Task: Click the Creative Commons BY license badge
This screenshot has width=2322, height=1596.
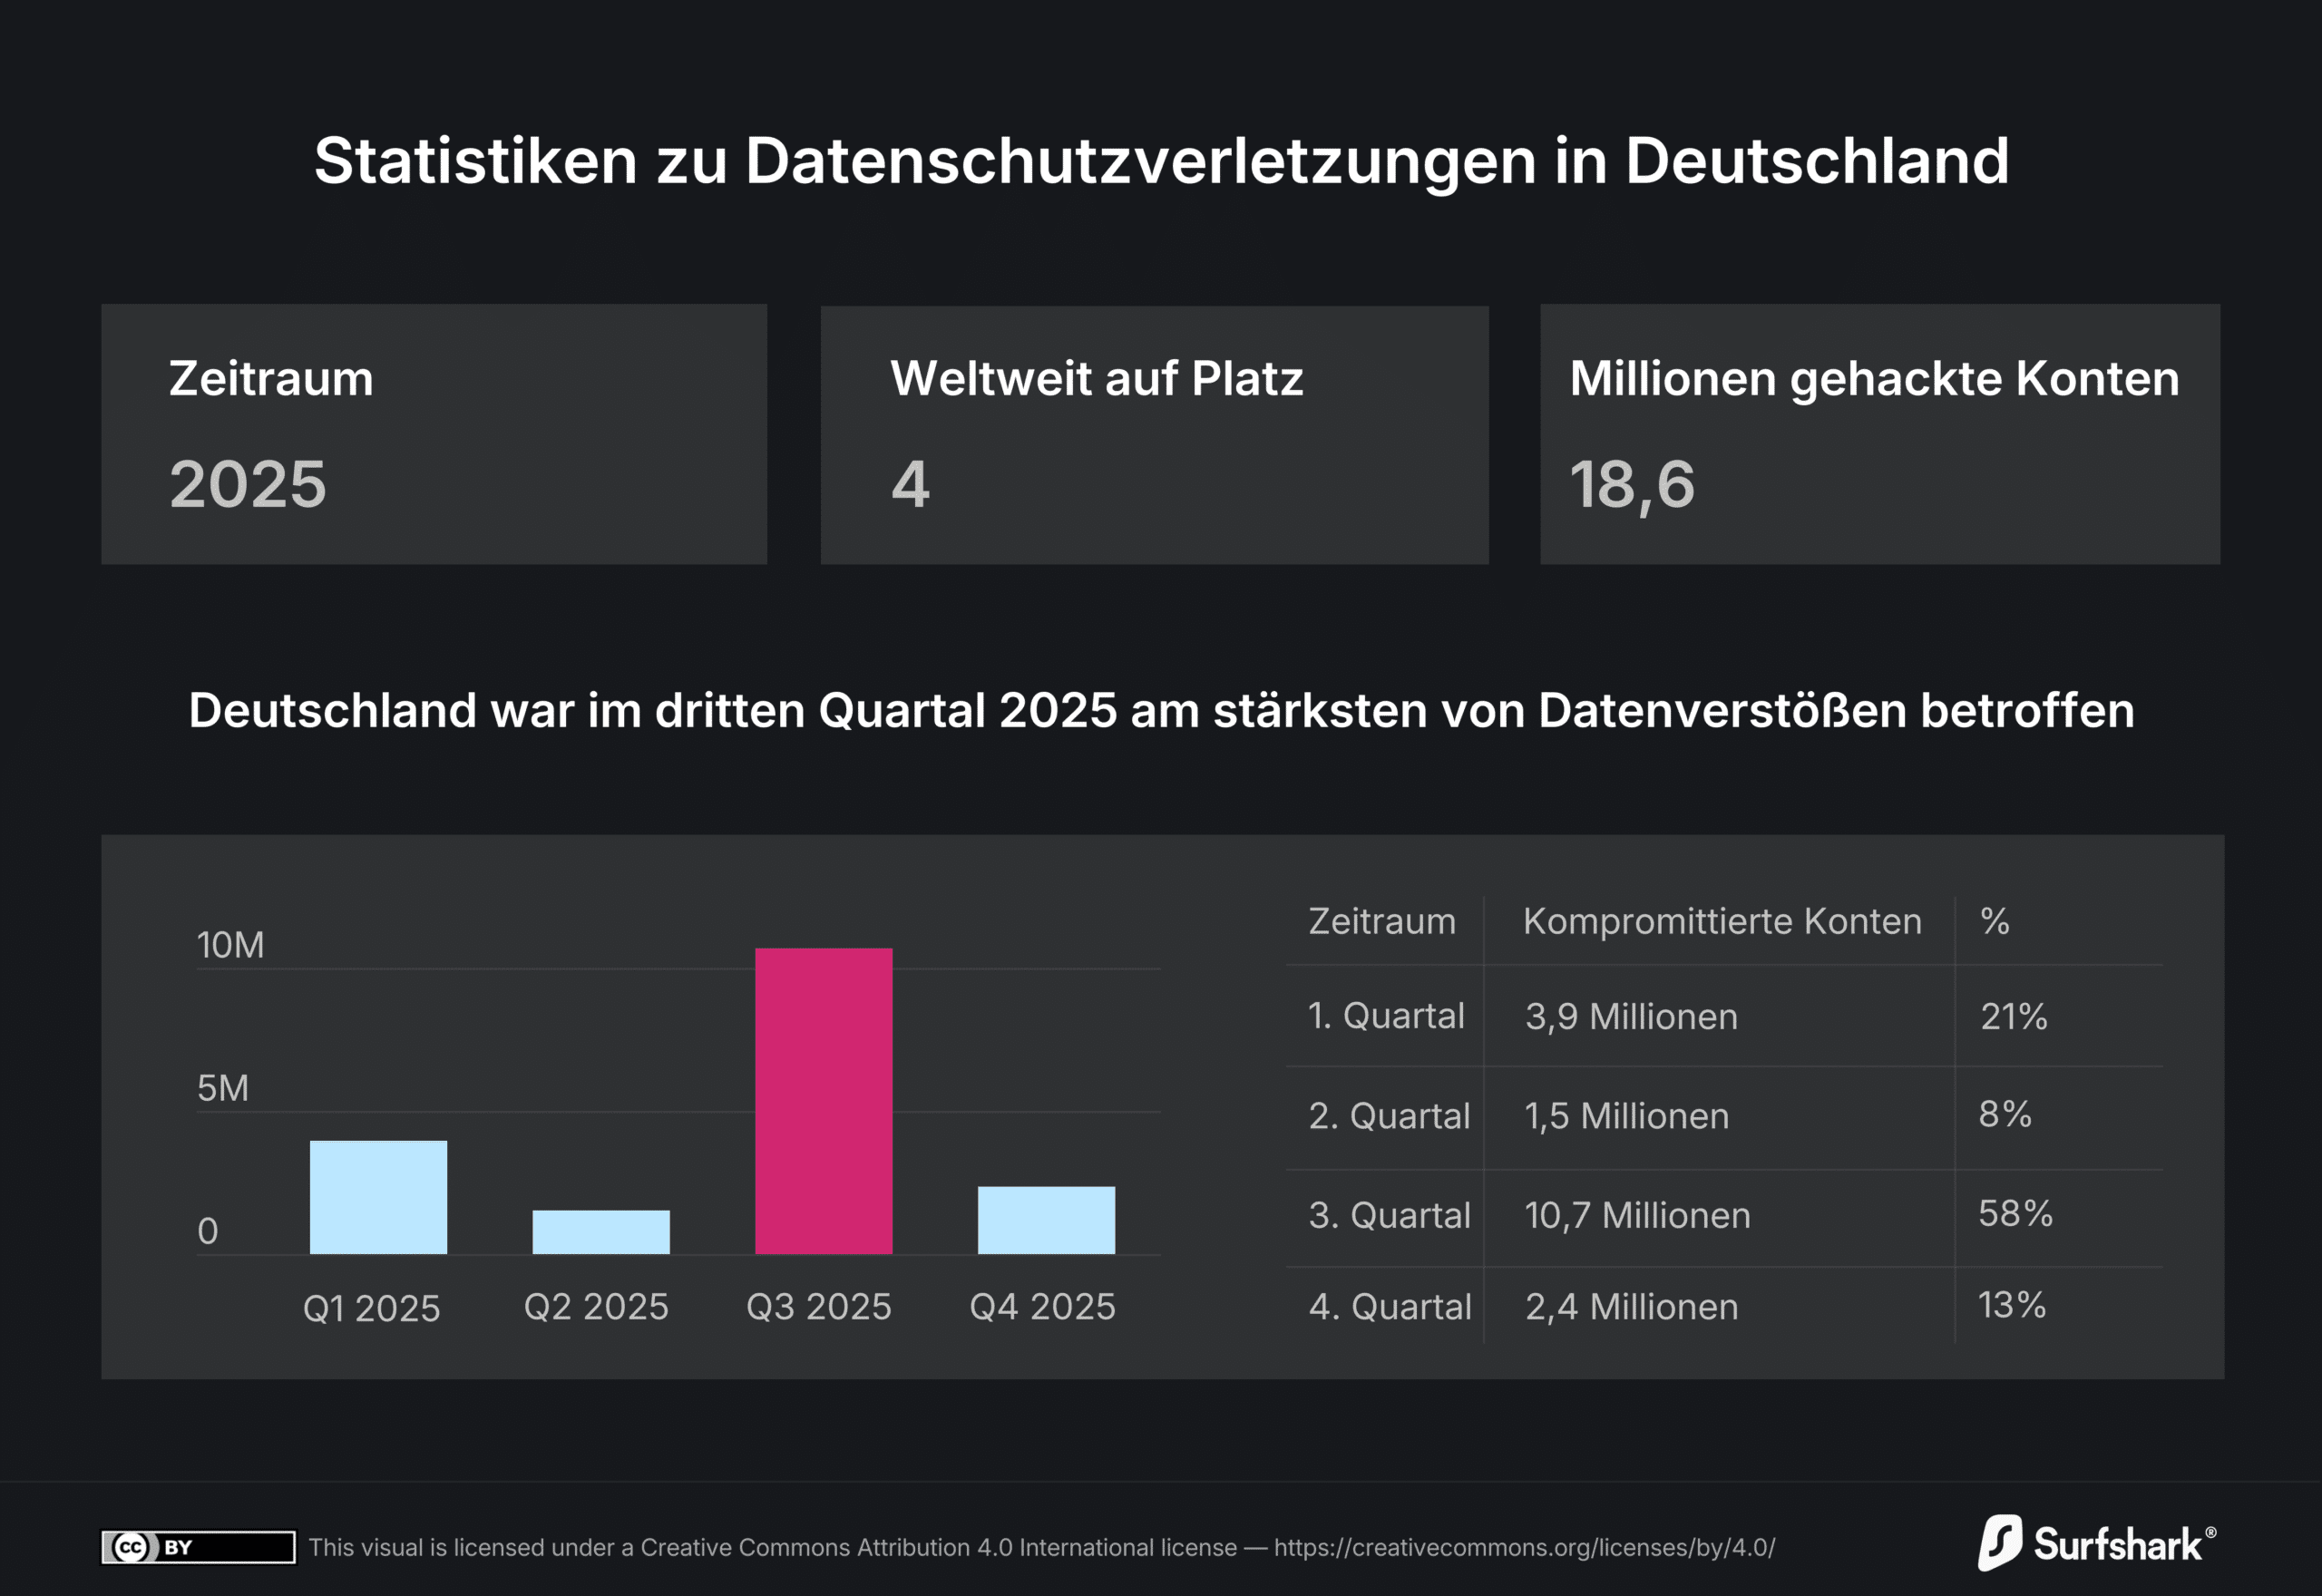Action: click(x=198, y=1547)
